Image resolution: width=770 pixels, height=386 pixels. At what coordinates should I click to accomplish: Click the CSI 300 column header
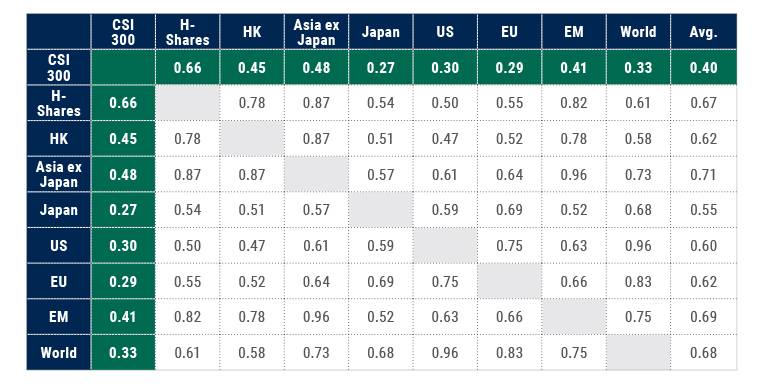[x=123, y=32]
